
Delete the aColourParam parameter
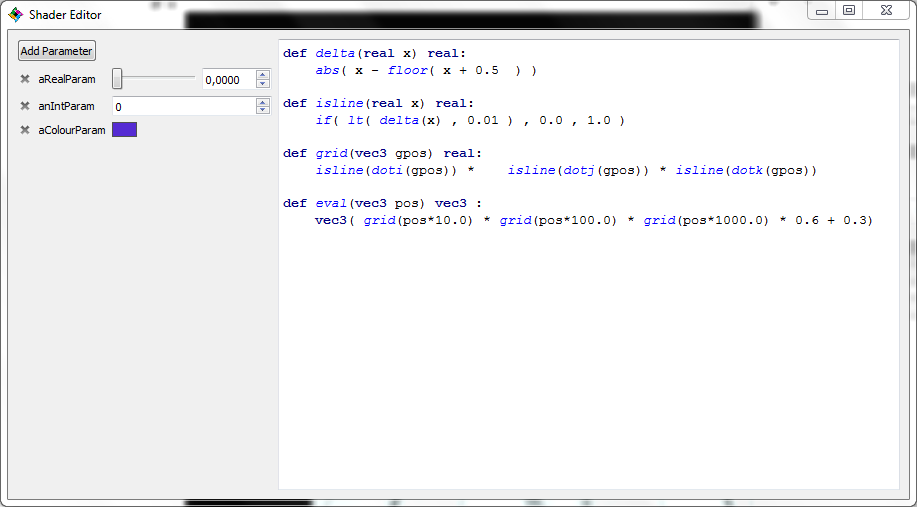point(25,130)
